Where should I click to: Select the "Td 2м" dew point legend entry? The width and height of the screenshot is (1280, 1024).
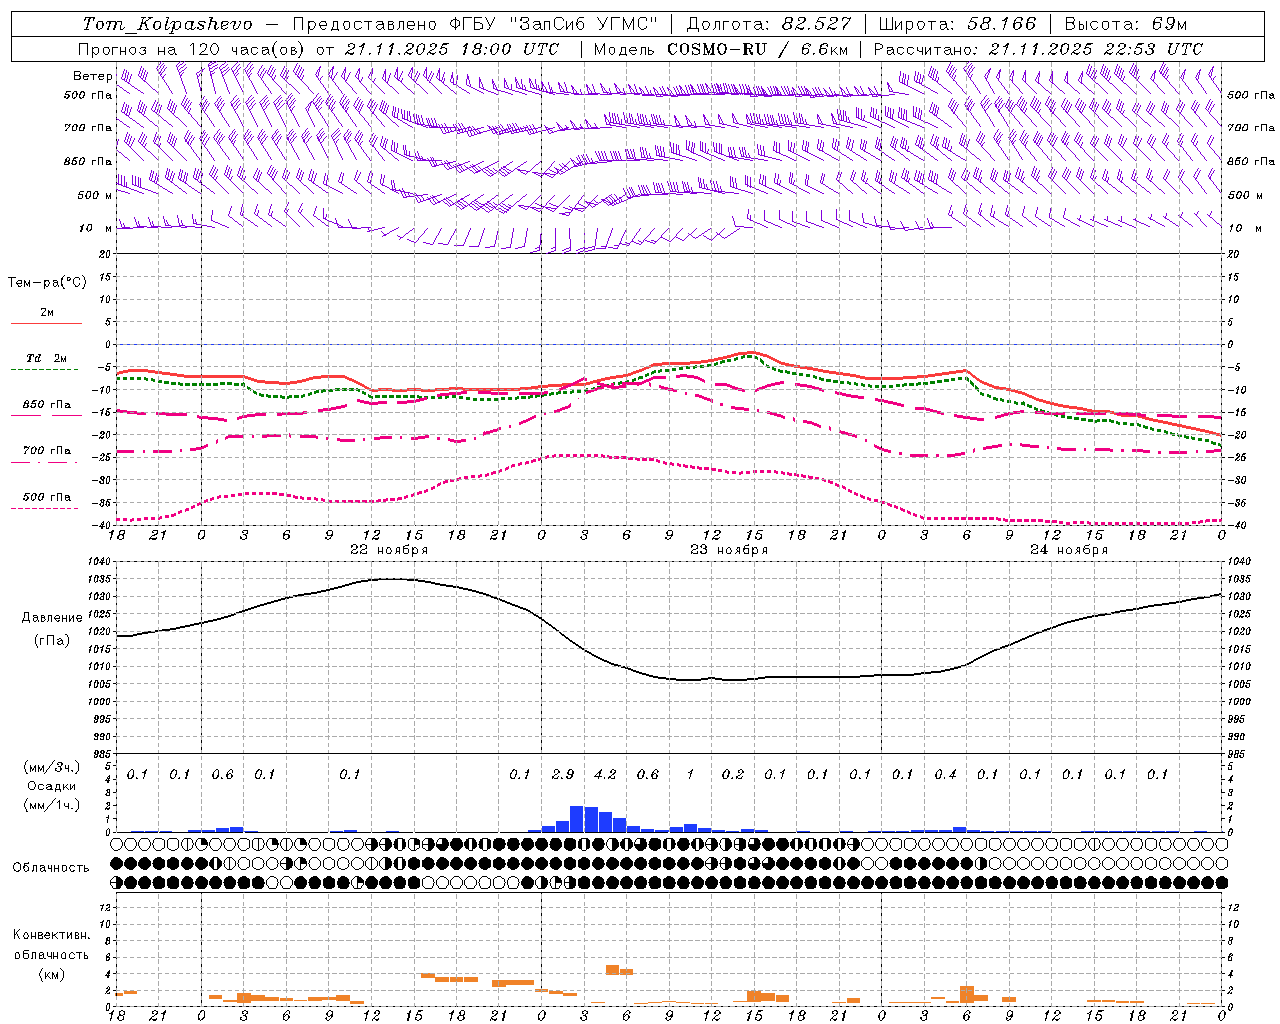click(46, 358)
